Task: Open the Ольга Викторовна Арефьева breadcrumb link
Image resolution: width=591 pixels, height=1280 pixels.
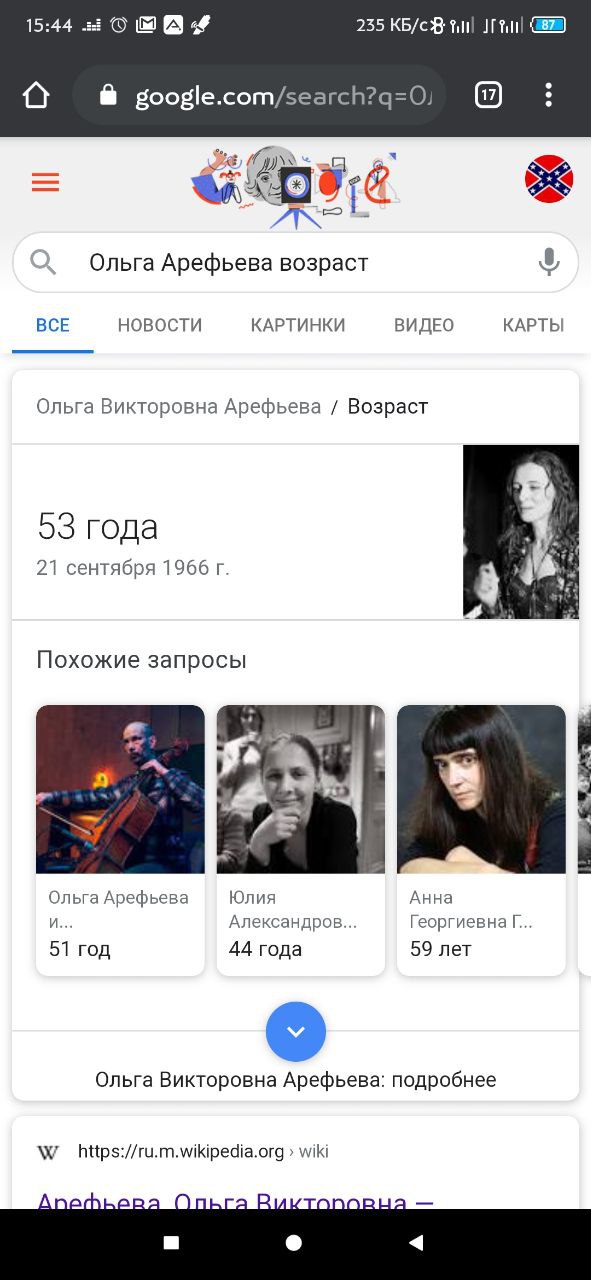Action: (x=179, y=406)
